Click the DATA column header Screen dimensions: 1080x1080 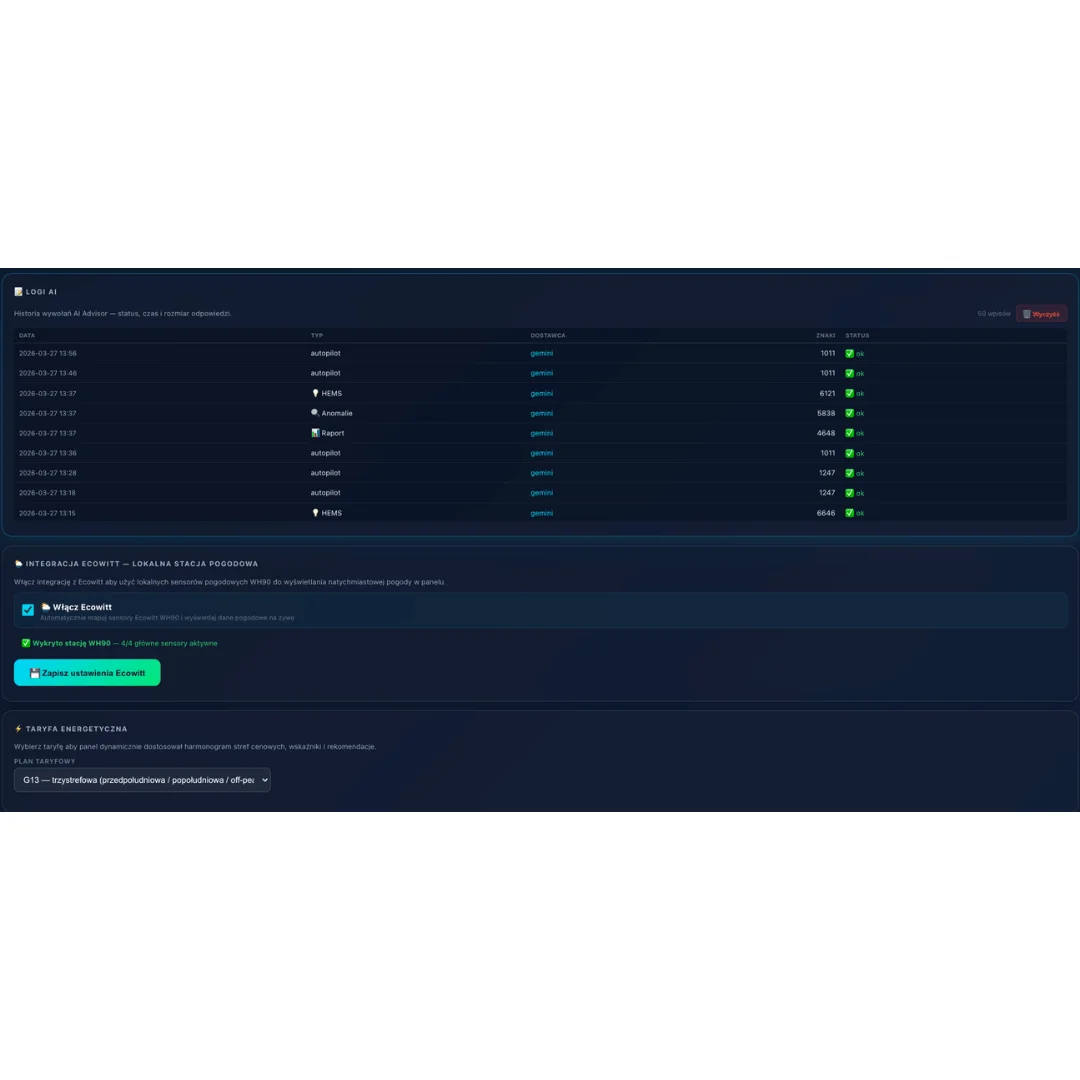27,335
